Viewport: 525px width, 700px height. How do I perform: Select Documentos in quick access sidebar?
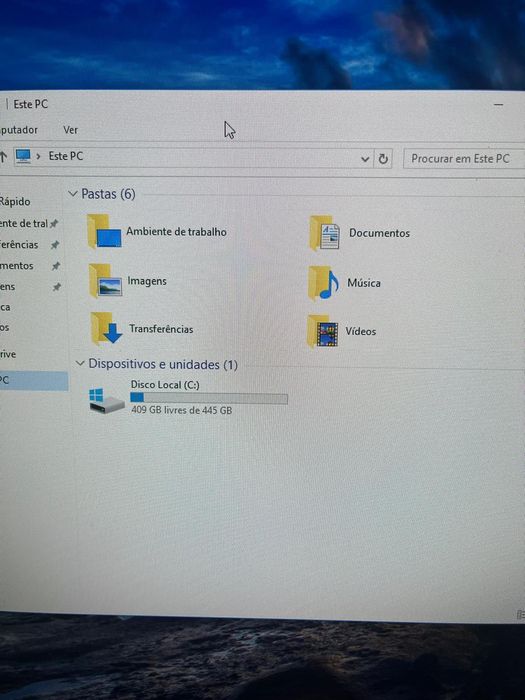coord(17,266)
